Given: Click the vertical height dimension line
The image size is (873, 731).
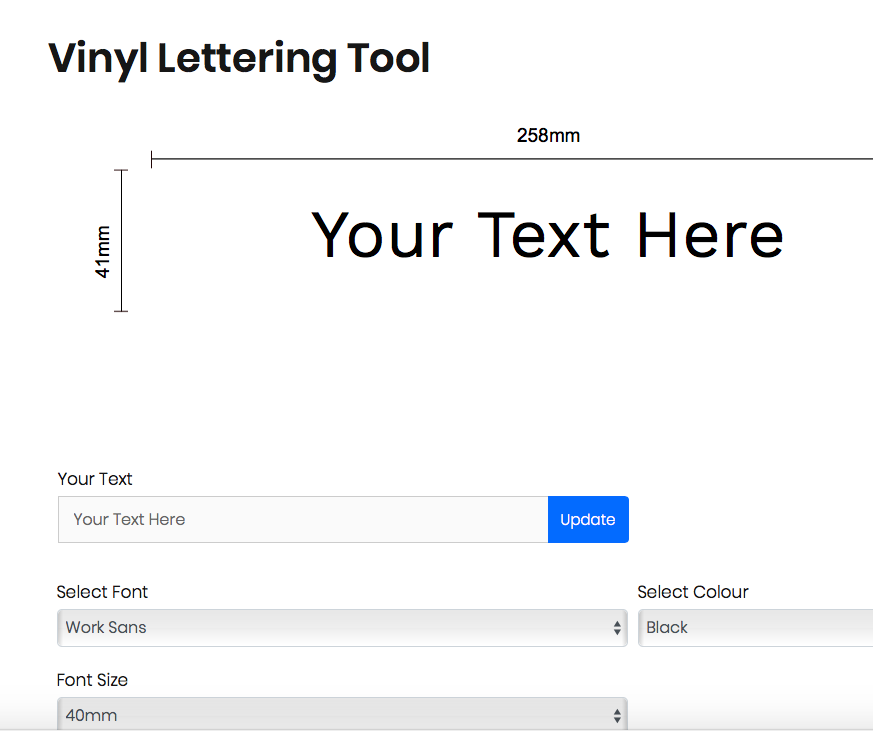Looking at the screenshot, I should click(121, 240).
